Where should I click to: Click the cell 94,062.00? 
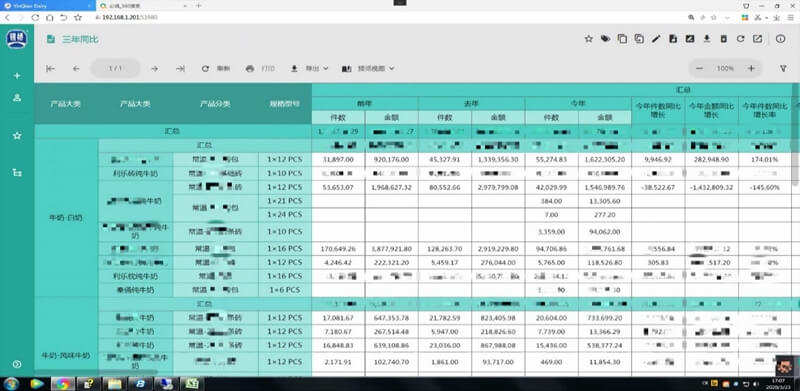point(605,232)
